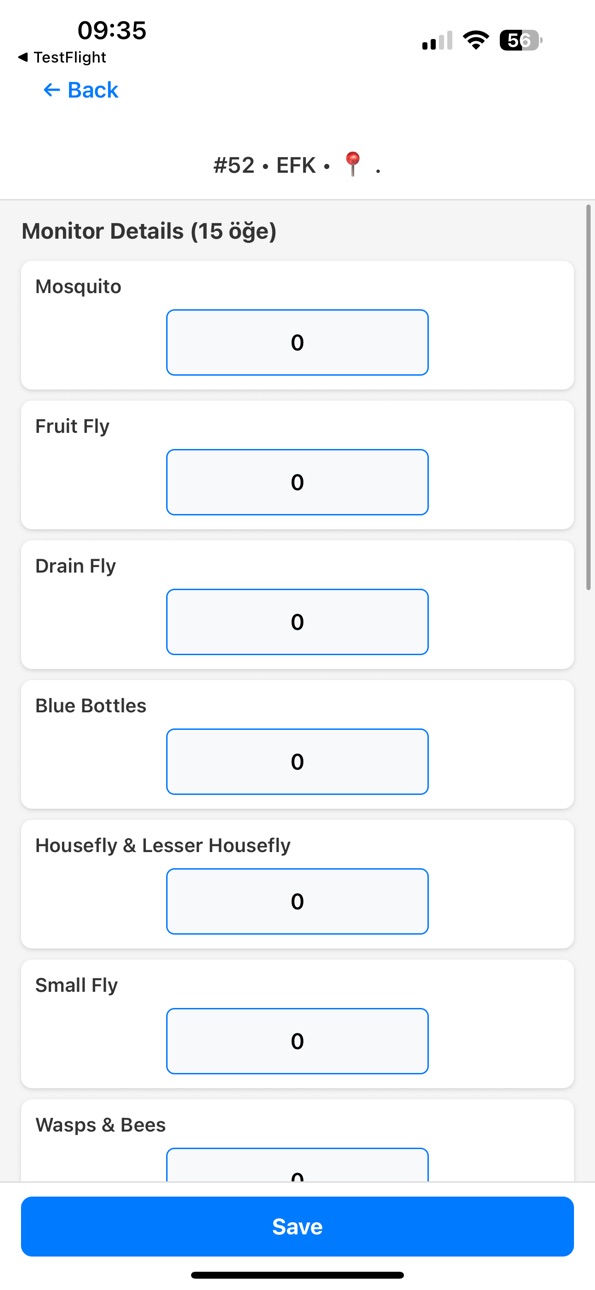Viewport: 595px width, 1290px height.
Task: Select the Drain Fly count field
Action: pos(297,622)
